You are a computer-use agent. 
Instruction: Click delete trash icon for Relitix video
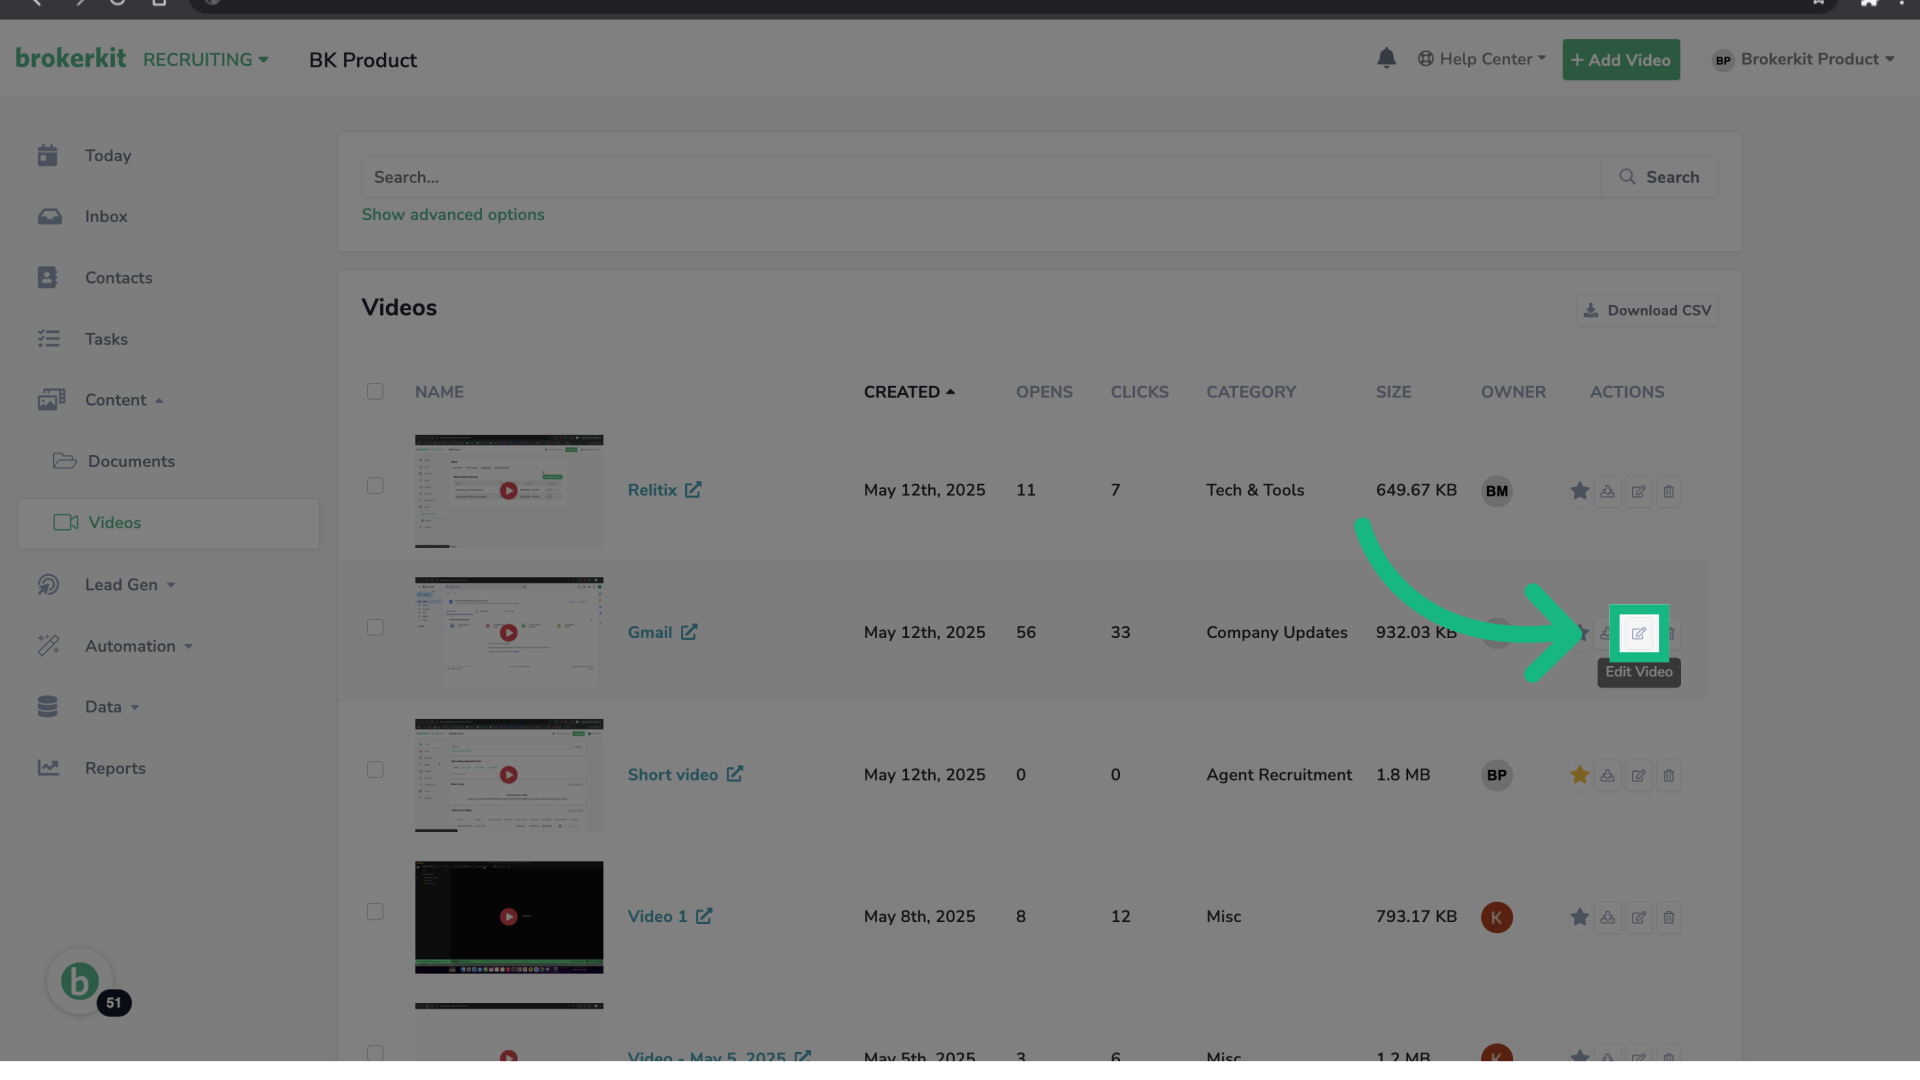click(x=1668, y=491)
